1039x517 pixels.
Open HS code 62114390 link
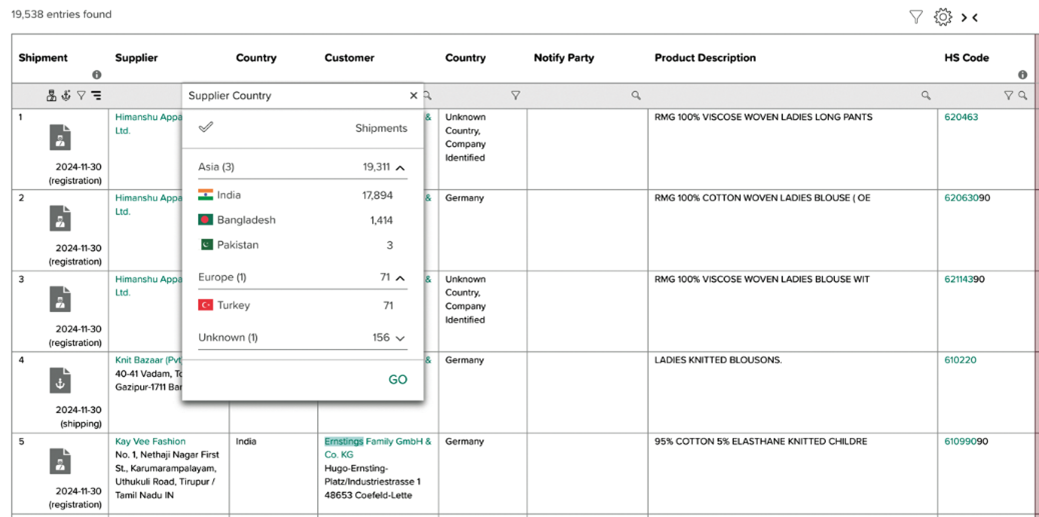pyautogui.click(x=966, y=279)
